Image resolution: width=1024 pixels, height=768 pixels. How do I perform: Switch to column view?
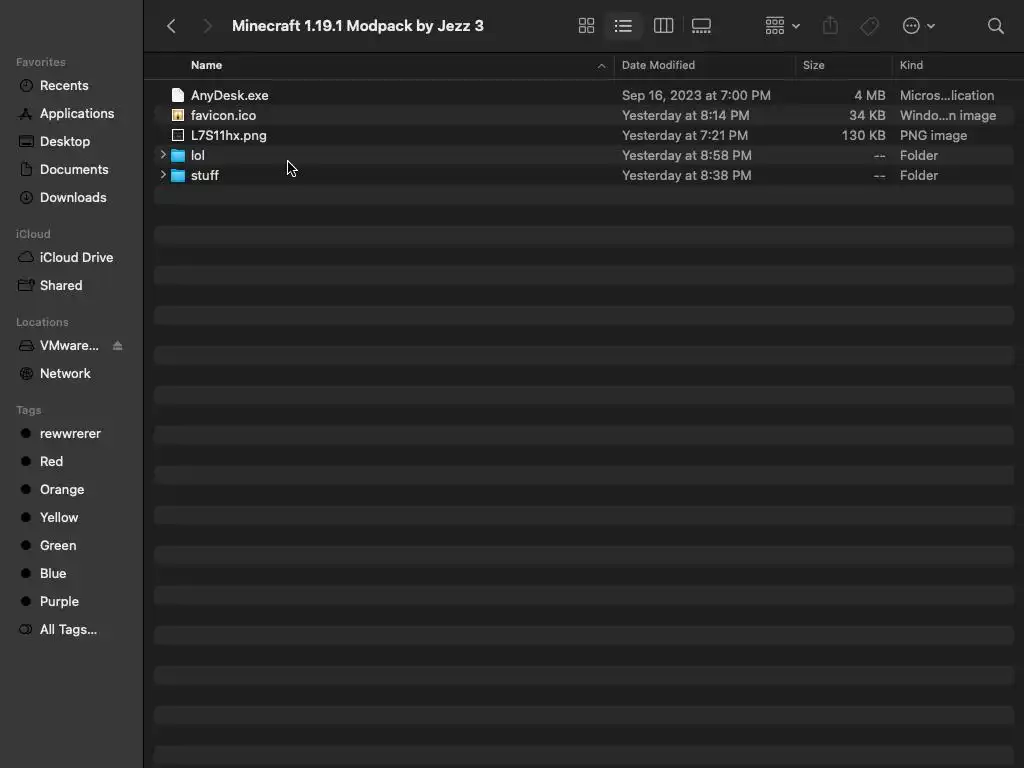pos(664,26)
